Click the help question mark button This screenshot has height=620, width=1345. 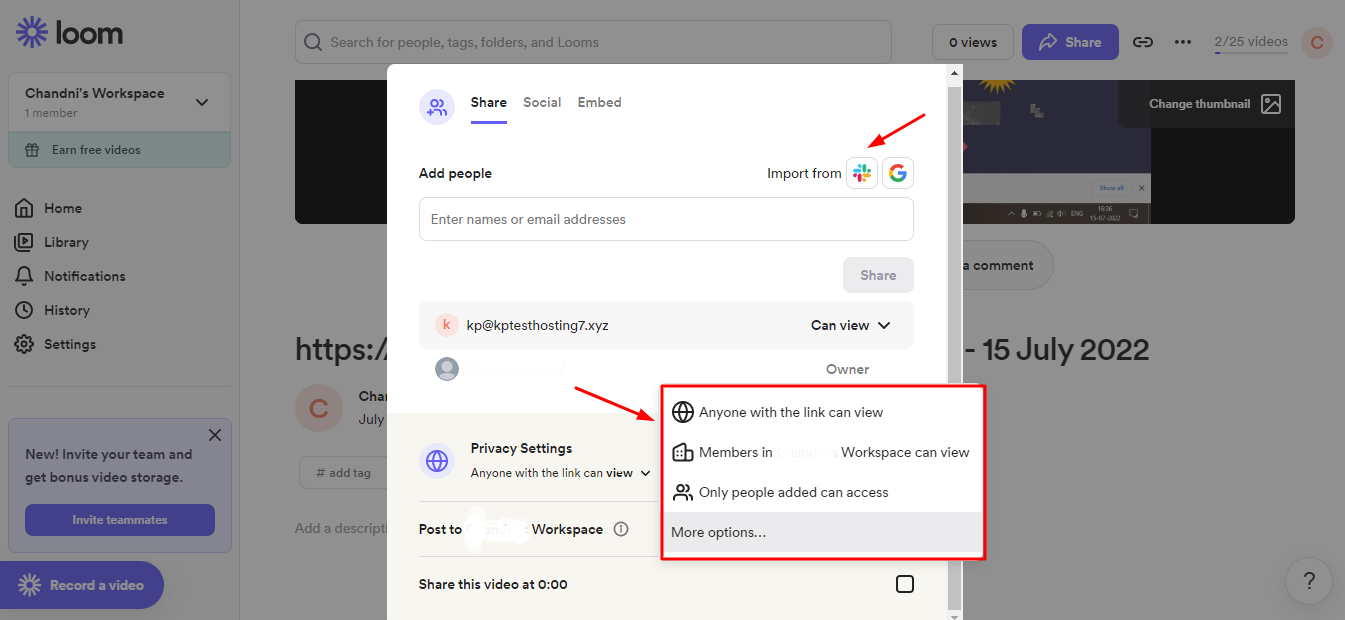[1309, 580]
